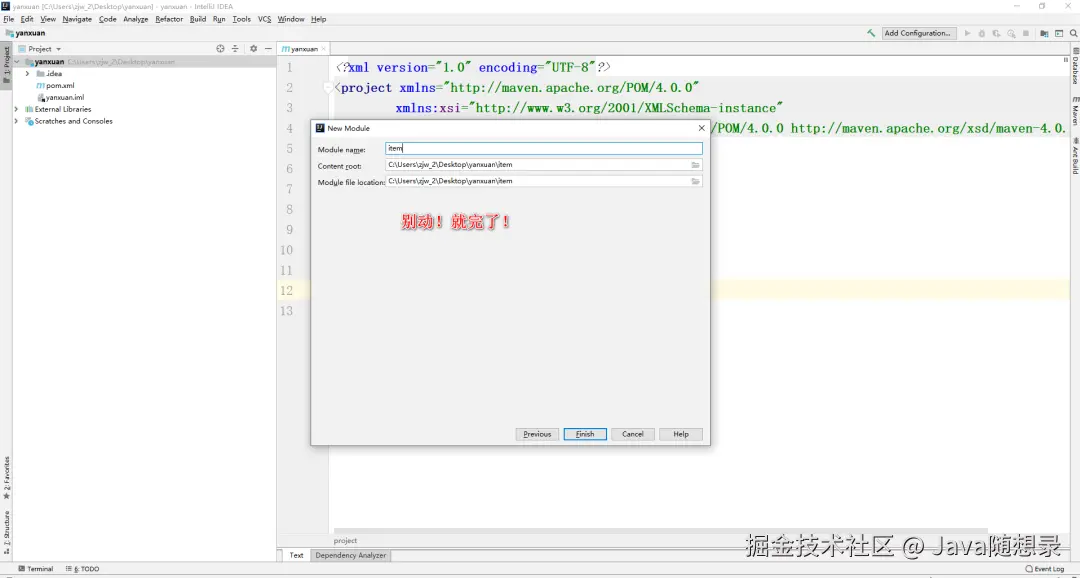Click the Build Project hammer icon
1080x578 pixels.
pos(871,33)
